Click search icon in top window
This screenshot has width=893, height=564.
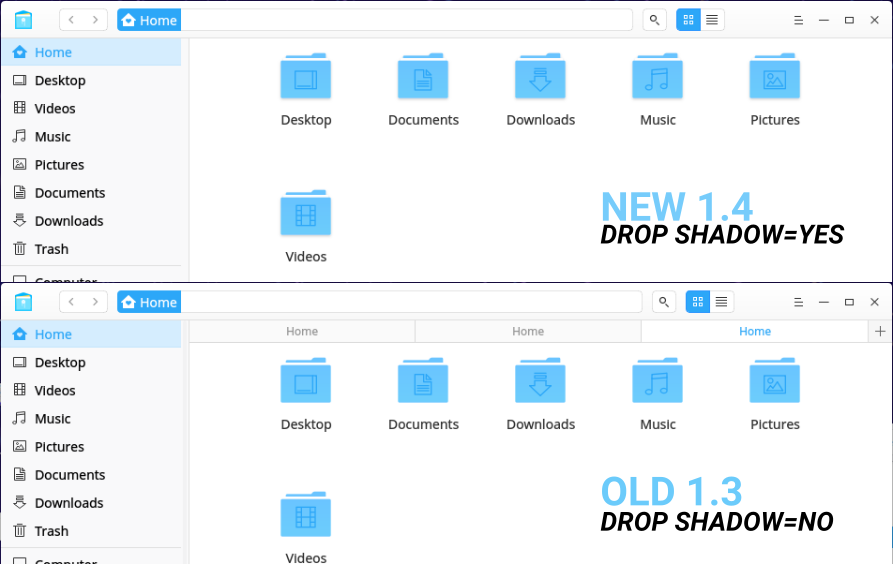tap(654, 20)
